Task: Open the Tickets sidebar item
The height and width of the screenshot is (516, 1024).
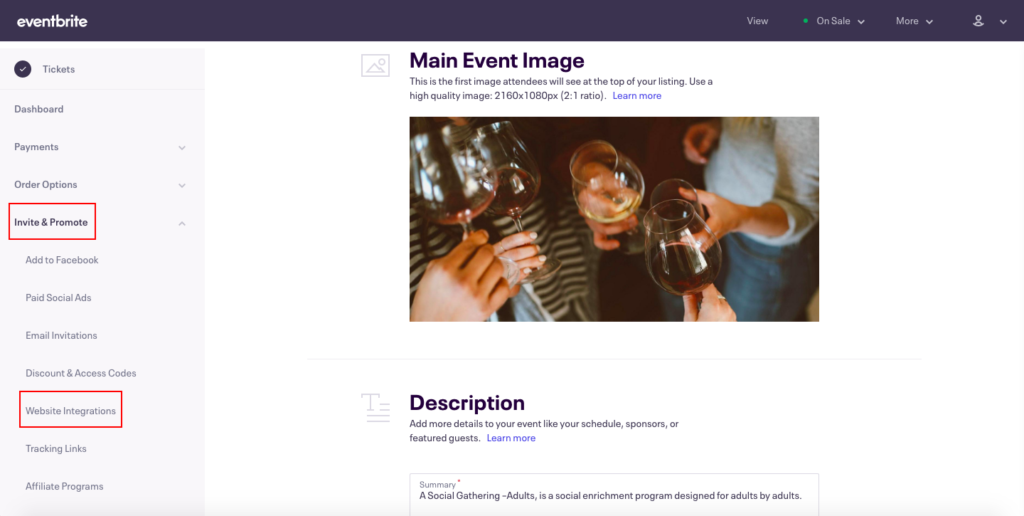Action: tap(59, 69)
